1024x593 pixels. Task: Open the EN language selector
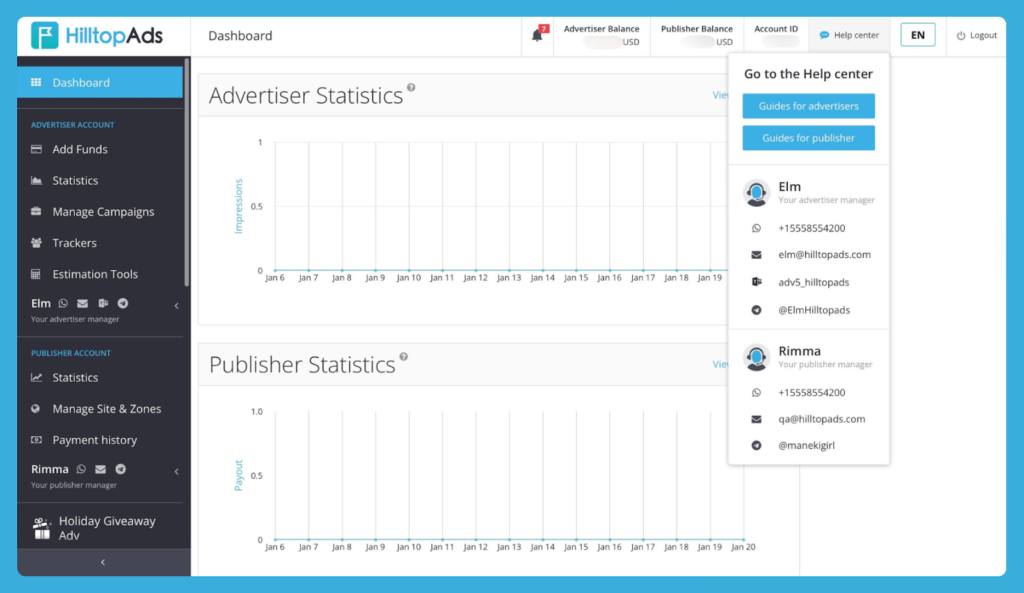point(917,35)
